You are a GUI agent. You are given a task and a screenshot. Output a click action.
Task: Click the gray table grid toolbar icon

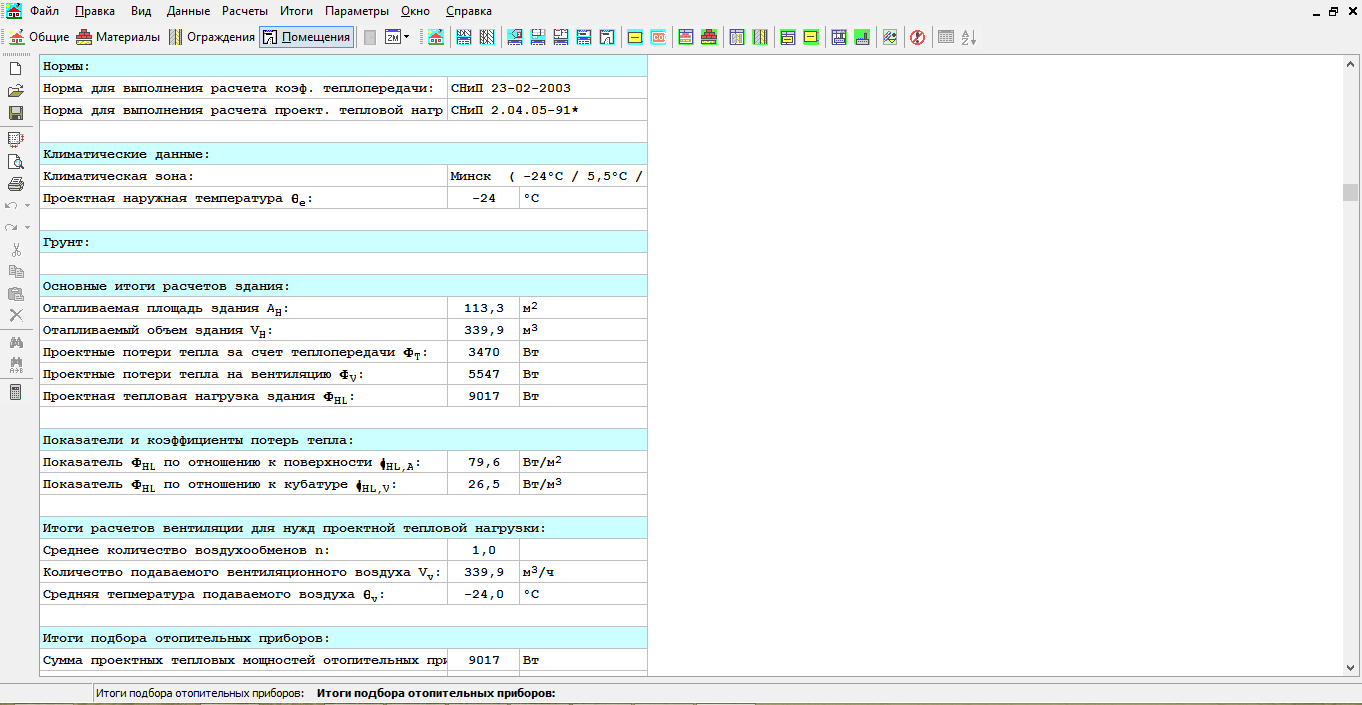945,37
